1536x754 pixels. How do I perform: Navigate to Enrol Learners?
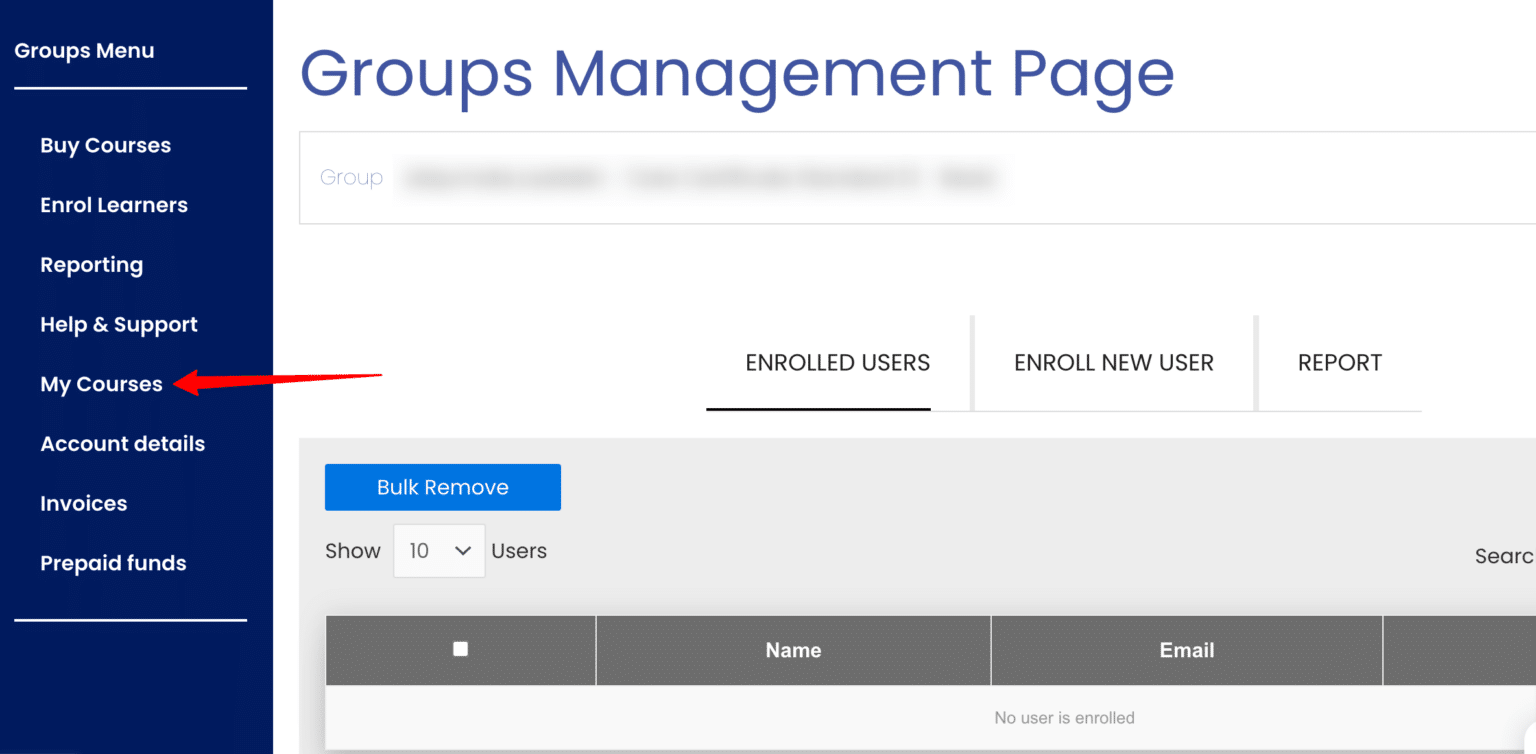point(113,205)
